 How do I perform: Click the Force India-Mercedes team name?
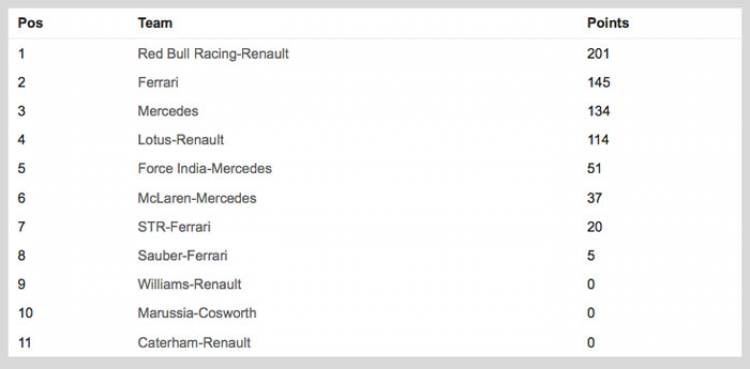[x=205, y=168]
